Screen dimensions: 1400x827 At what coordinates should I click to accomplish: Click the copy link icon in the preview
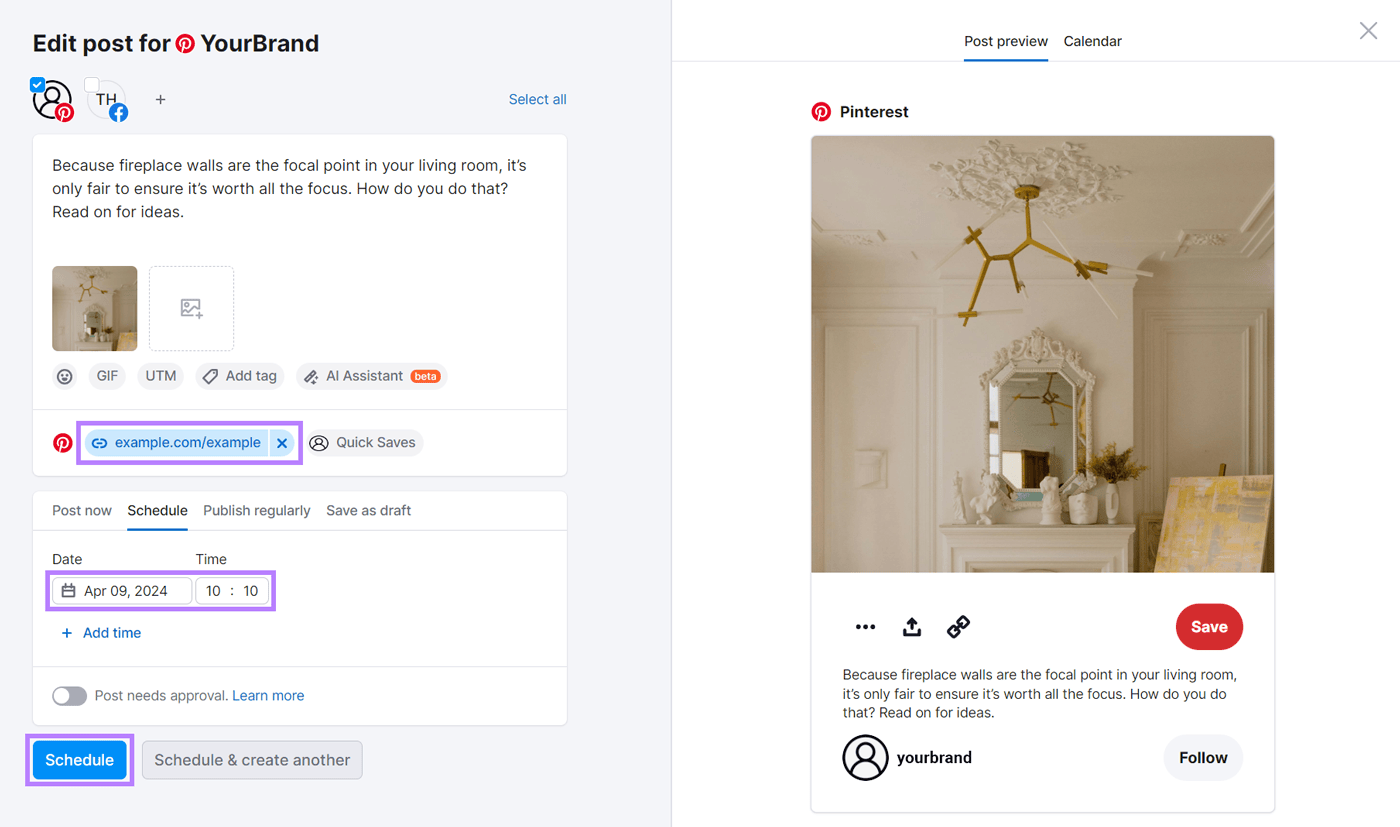pyautogui.click(x=957, y=626)
